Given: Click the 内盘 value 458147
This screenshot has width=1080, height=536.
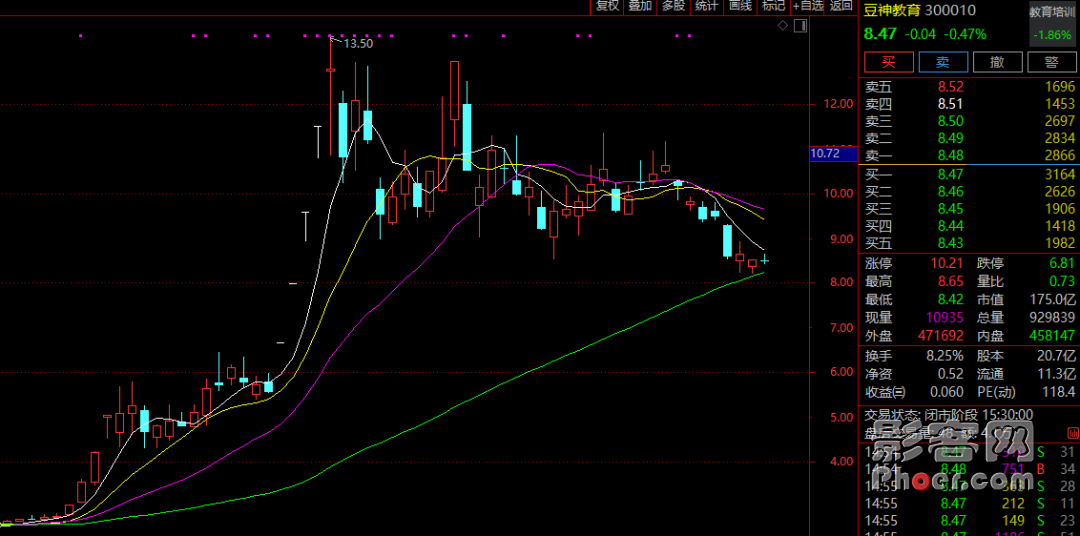Looking at the screenshot, I should (1052, 336).
